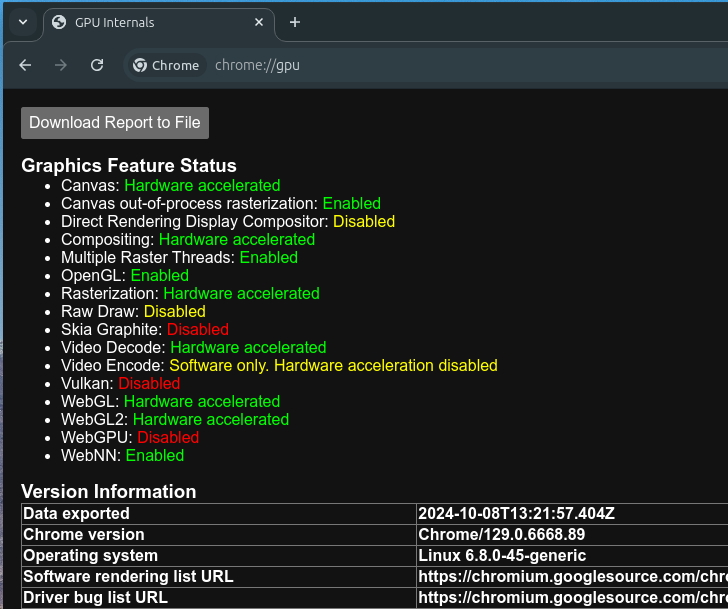728x609 pixels.
Task: Select the GPU Internals tab
Action: [x=159, y=23]
